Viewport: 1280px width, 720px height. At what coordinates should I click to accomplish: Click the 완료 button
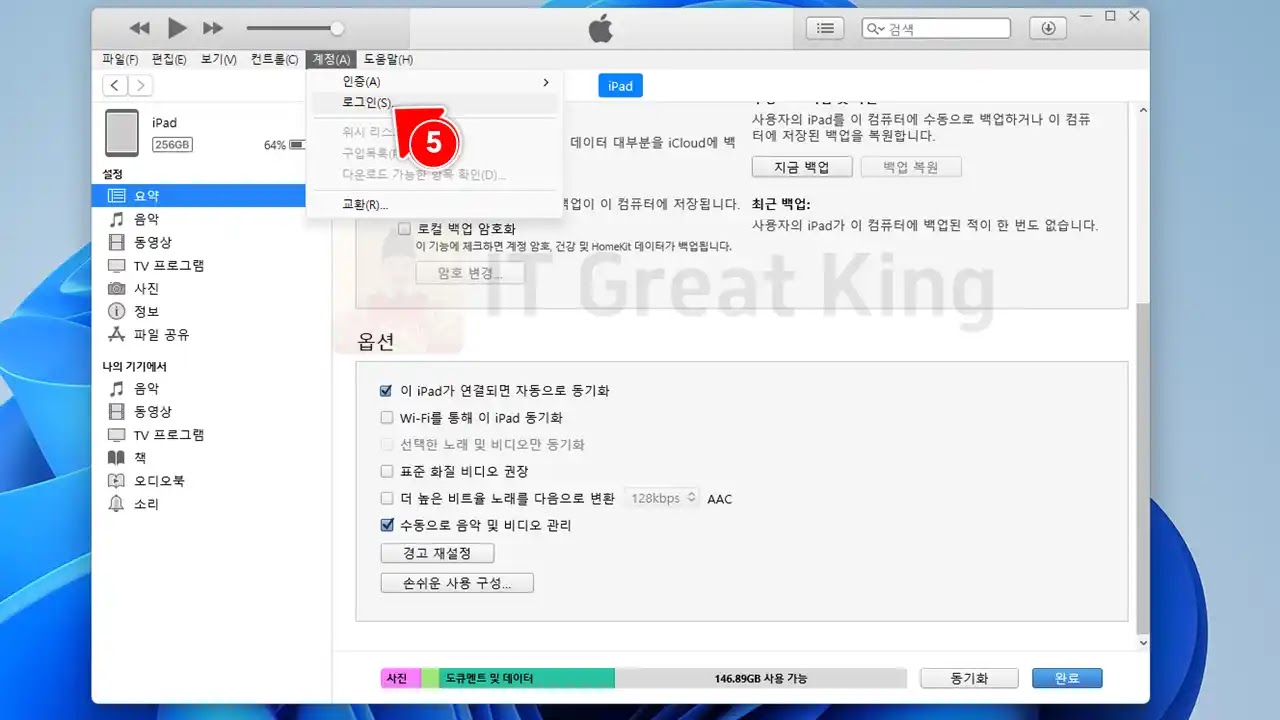tap(1067, 679)
